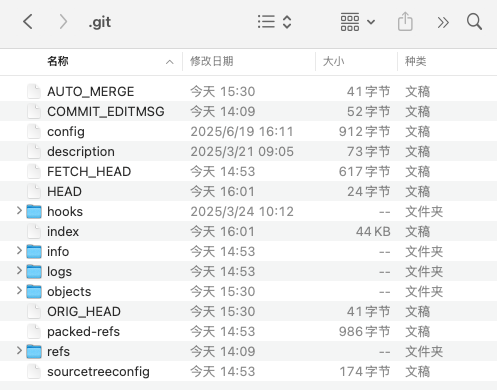Click the date 2025/6/19 16:11
497x390 pixels.
coord(242,132)
